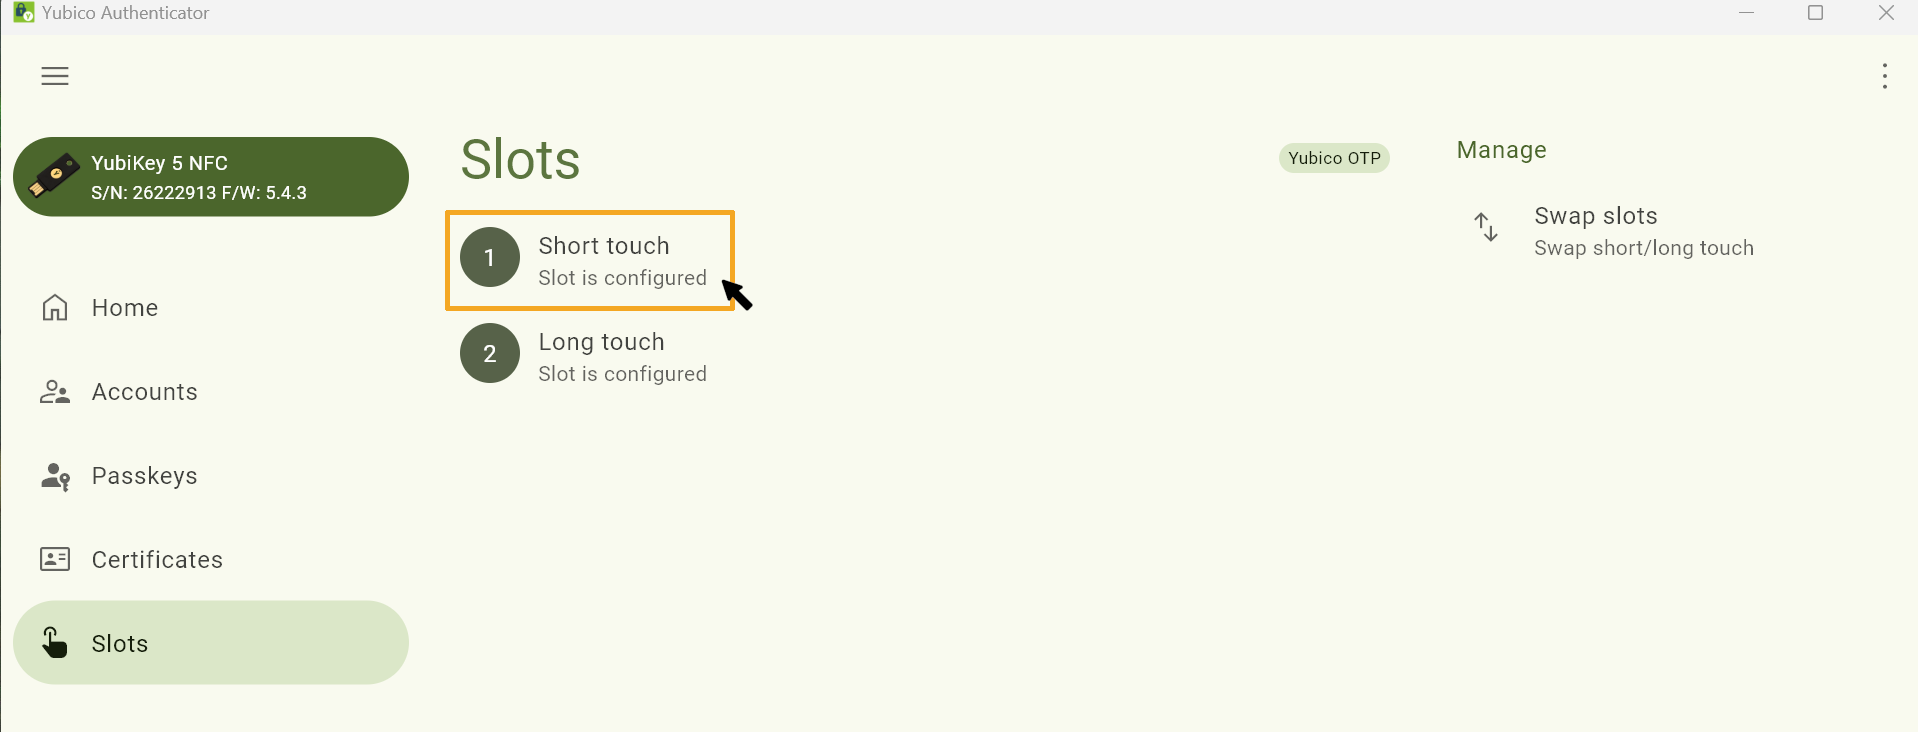Open the Home page from sidebar
Image resolution: width=1918 pixels, height=732 pixels.
(x=124, y=307)
